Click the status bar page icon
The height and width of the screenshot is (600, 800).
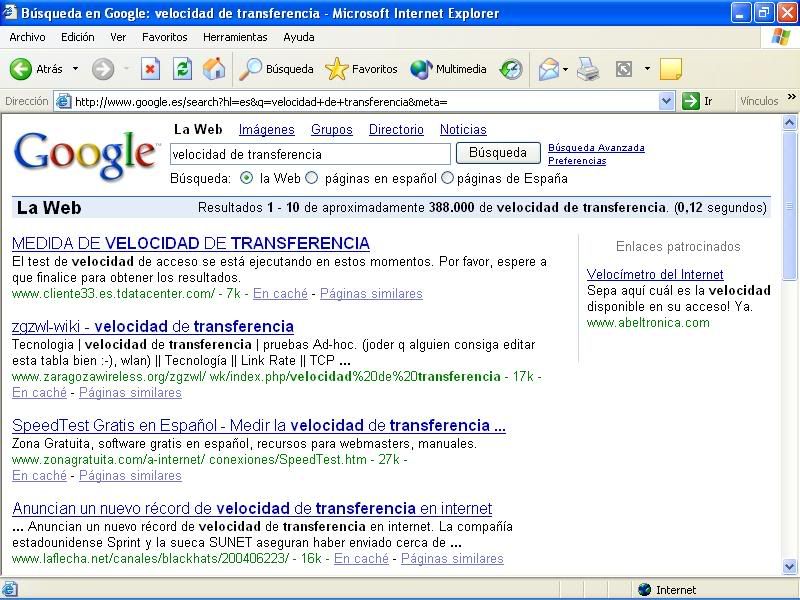coord(10,589)
